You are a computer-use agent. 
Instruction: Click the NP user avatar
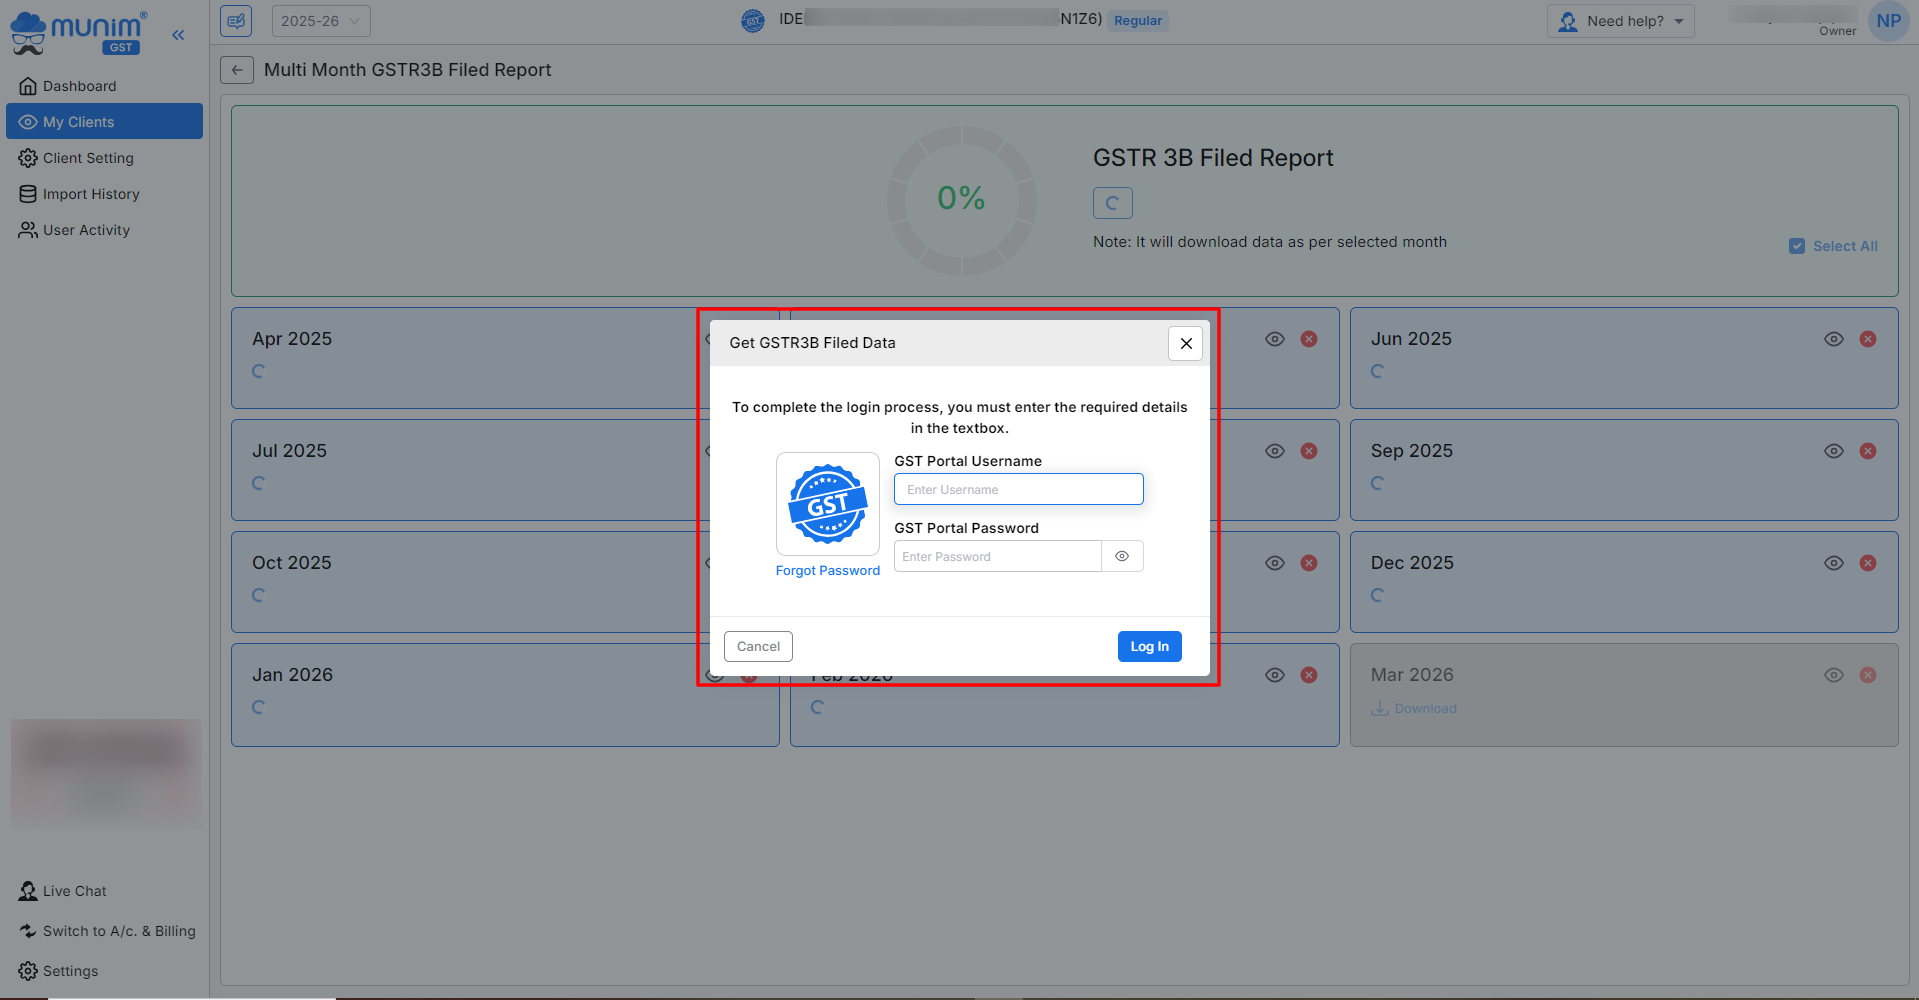coord(1888,21)
